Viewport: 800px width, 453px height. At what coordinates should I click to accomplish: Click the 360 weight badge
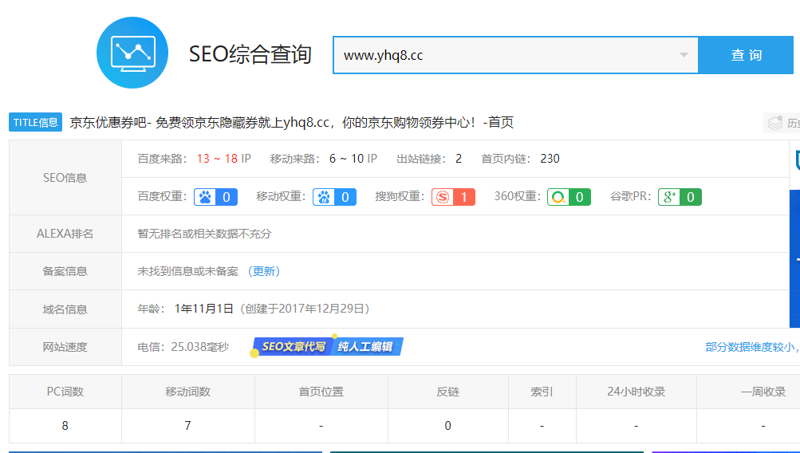pos(570,197)
